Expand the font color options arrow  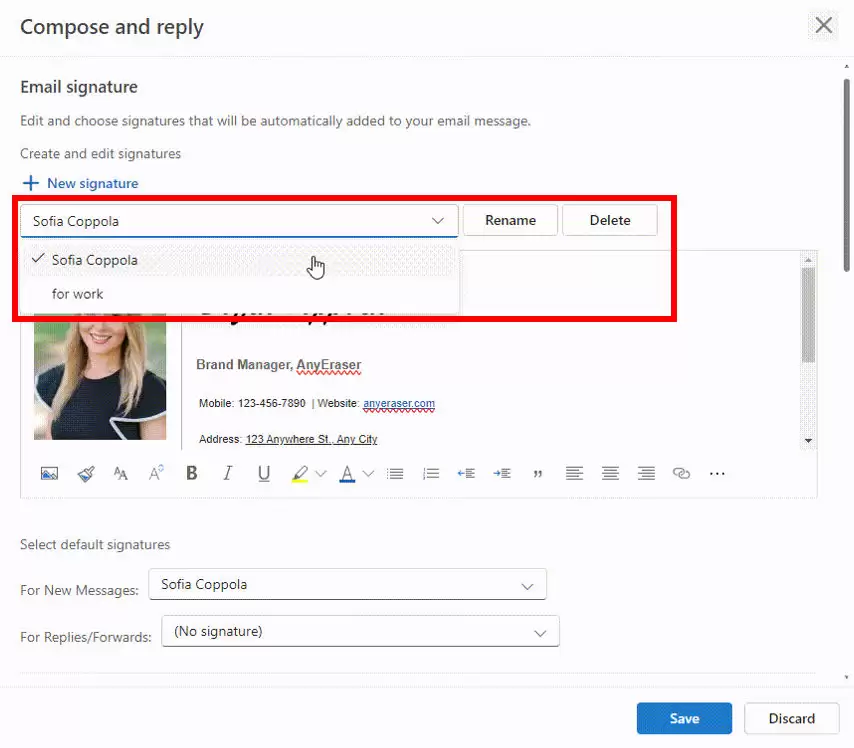[369, 473]
